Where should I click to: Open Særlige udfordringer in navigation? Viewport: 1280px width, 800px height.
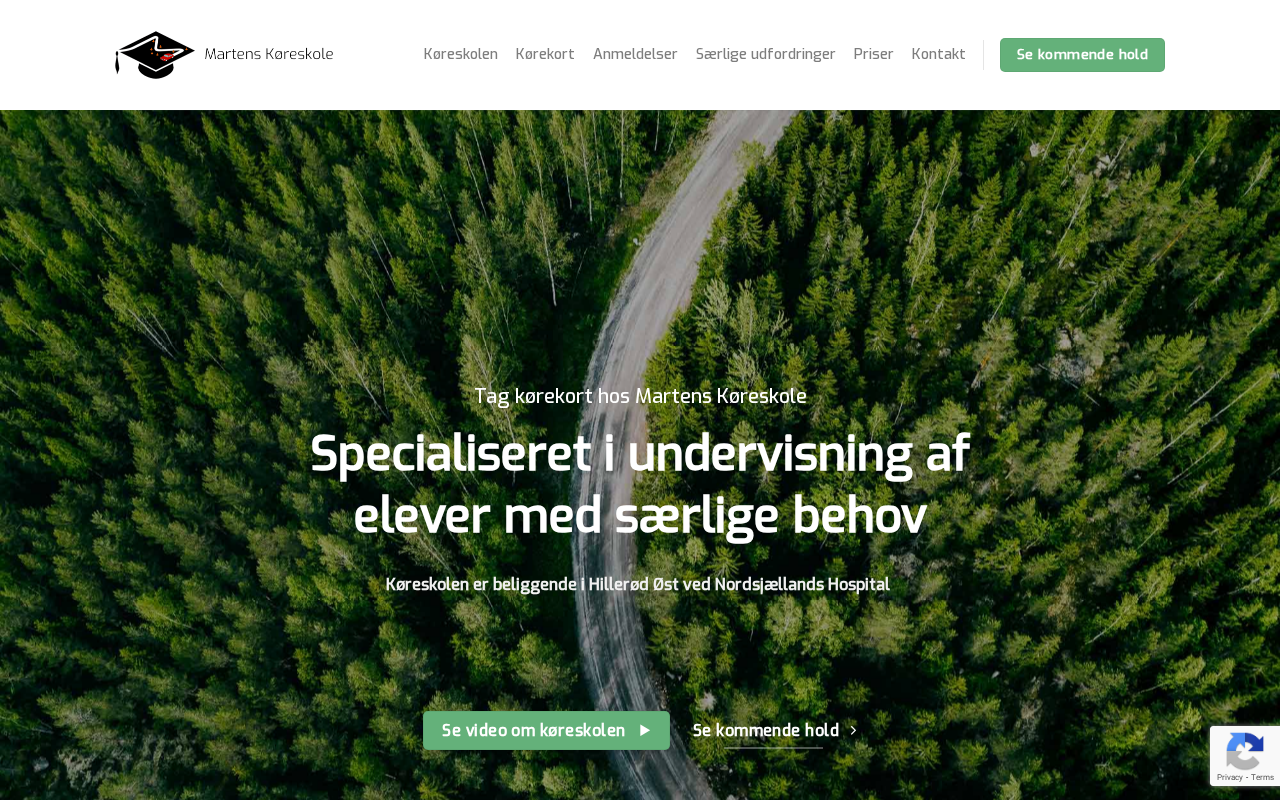pyautogui.click(x=765, y=54)
